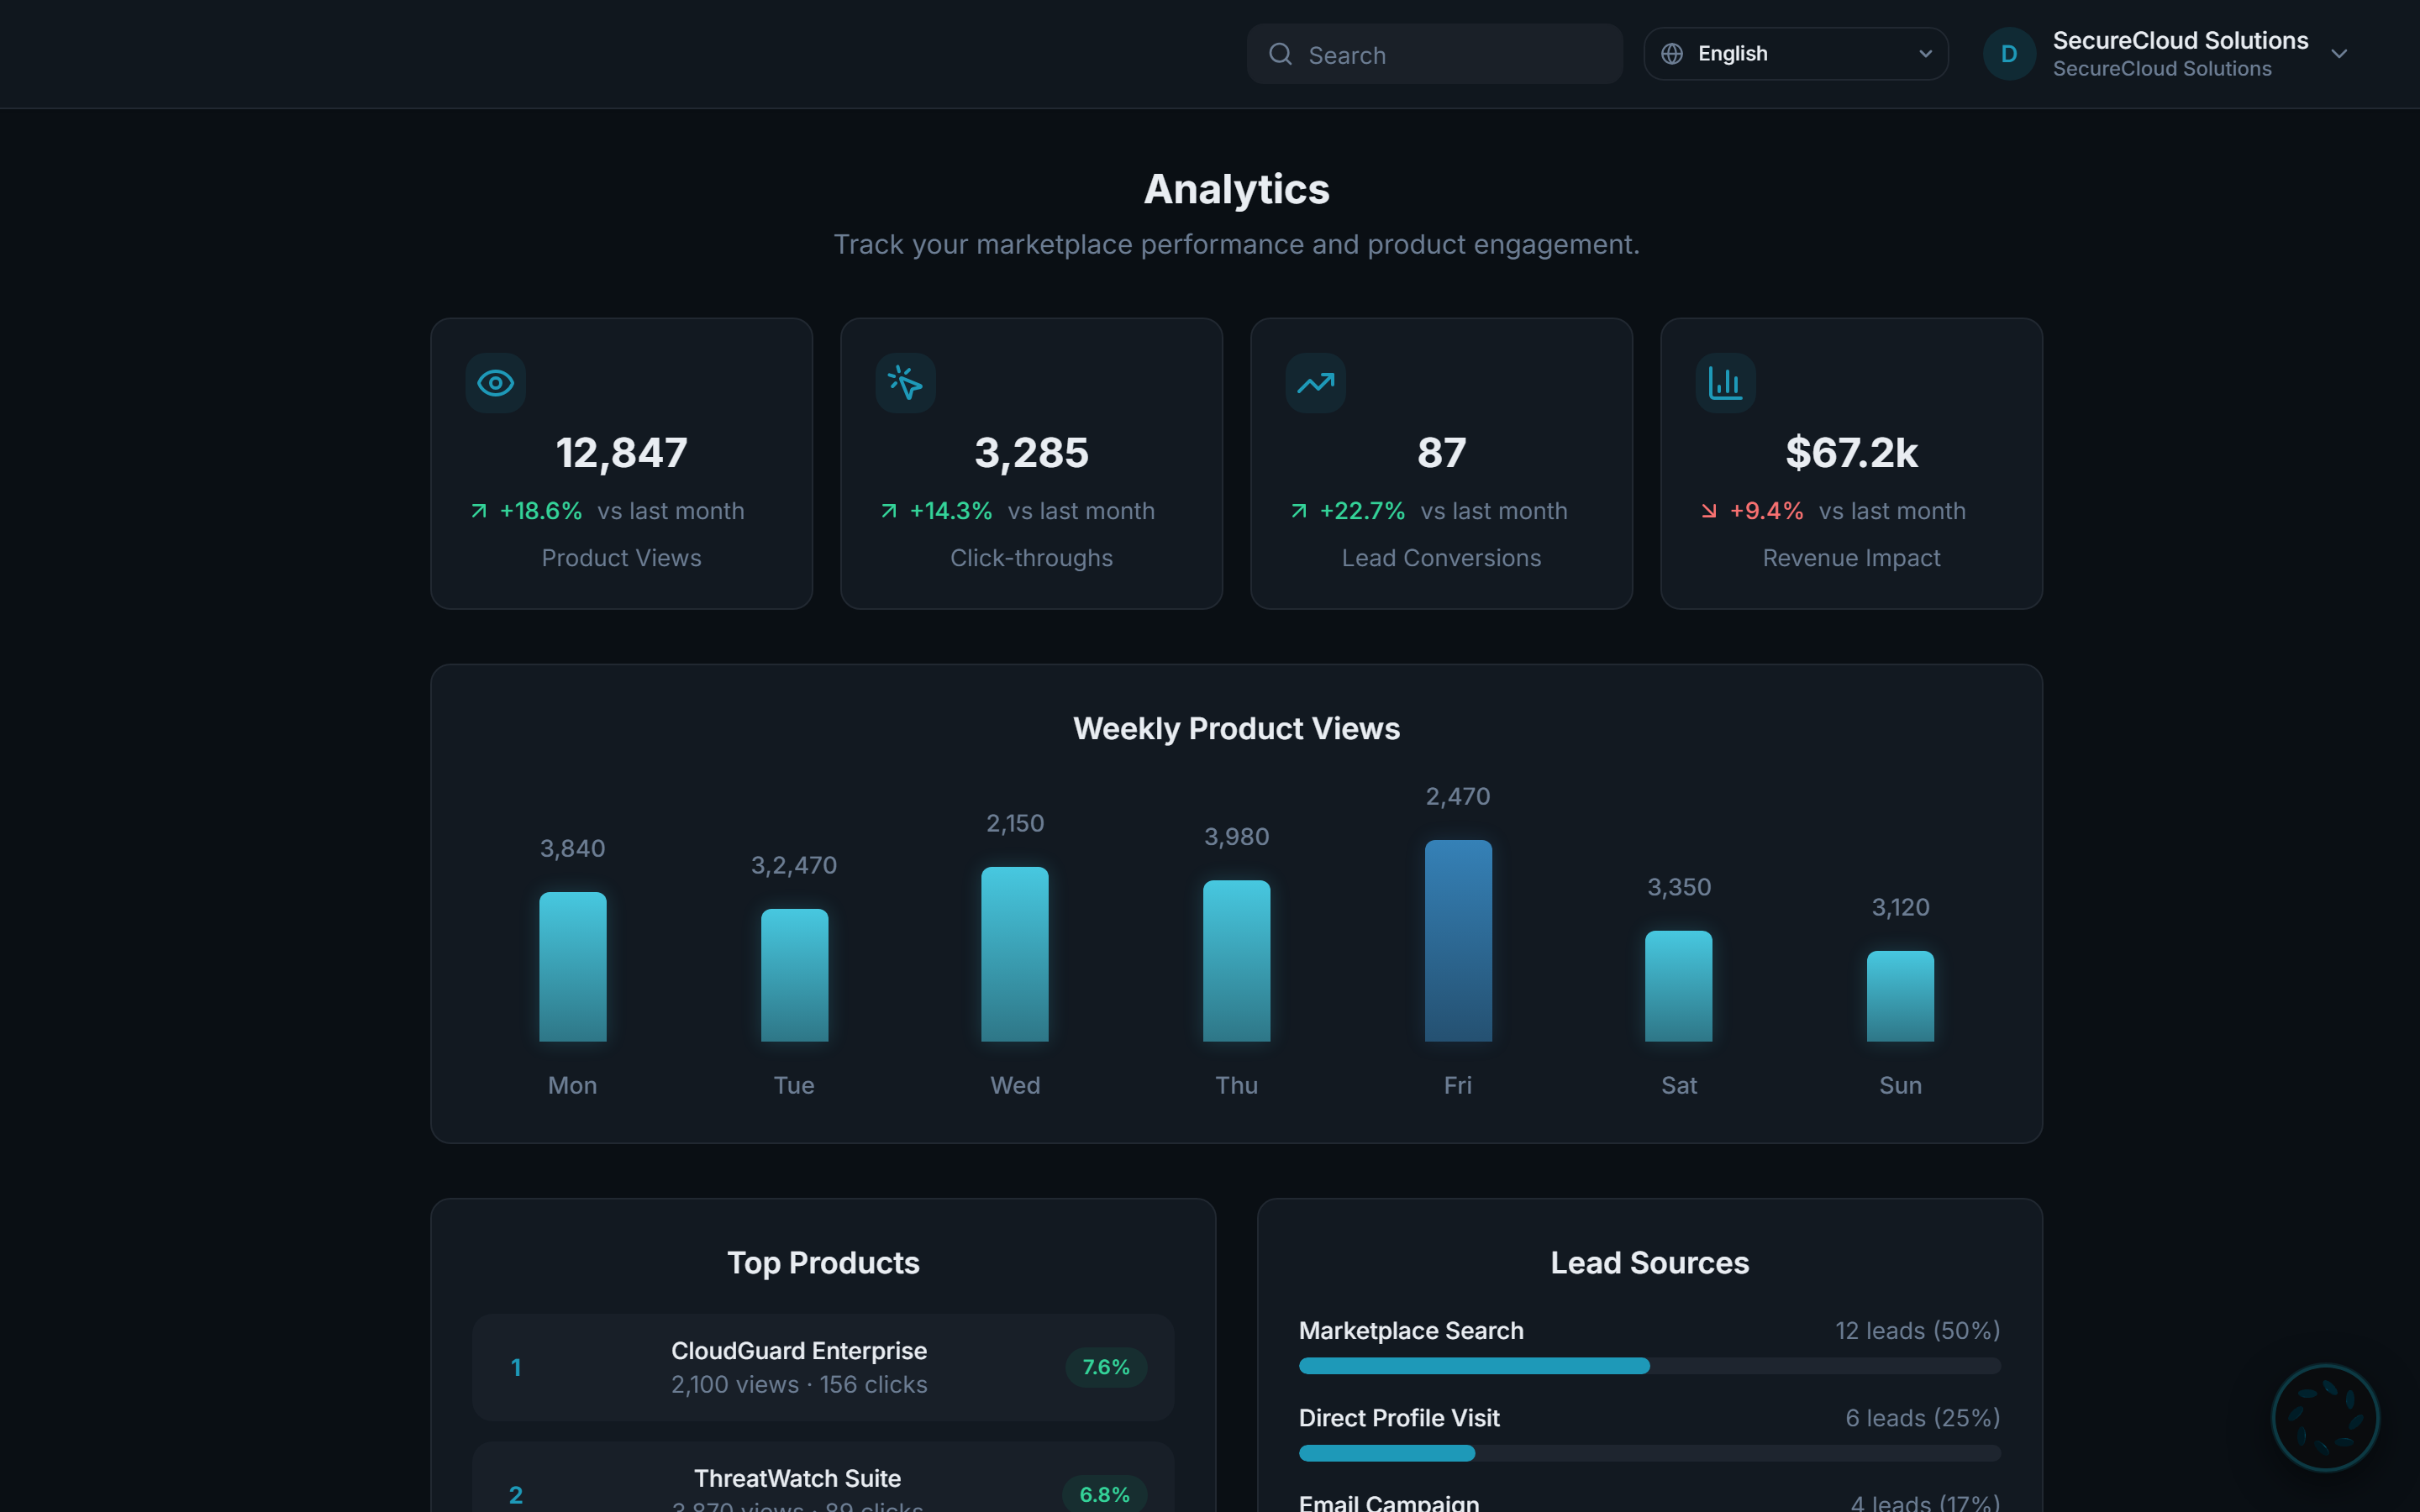Click the up arrow beside +18.6%
The image size is (2420, 1512).
pyautogui.click(x=479, y=511)
